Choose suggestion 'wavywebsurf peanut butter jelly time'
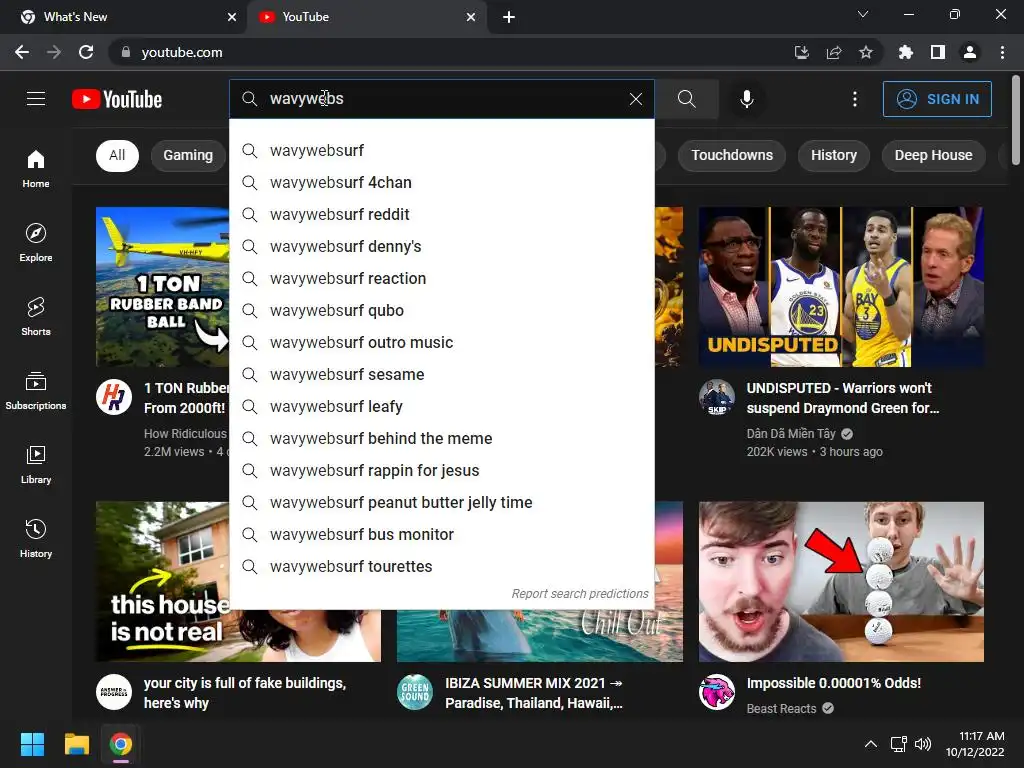The image size is (1024, 768). pyautogui.click(x=442, y=503)
